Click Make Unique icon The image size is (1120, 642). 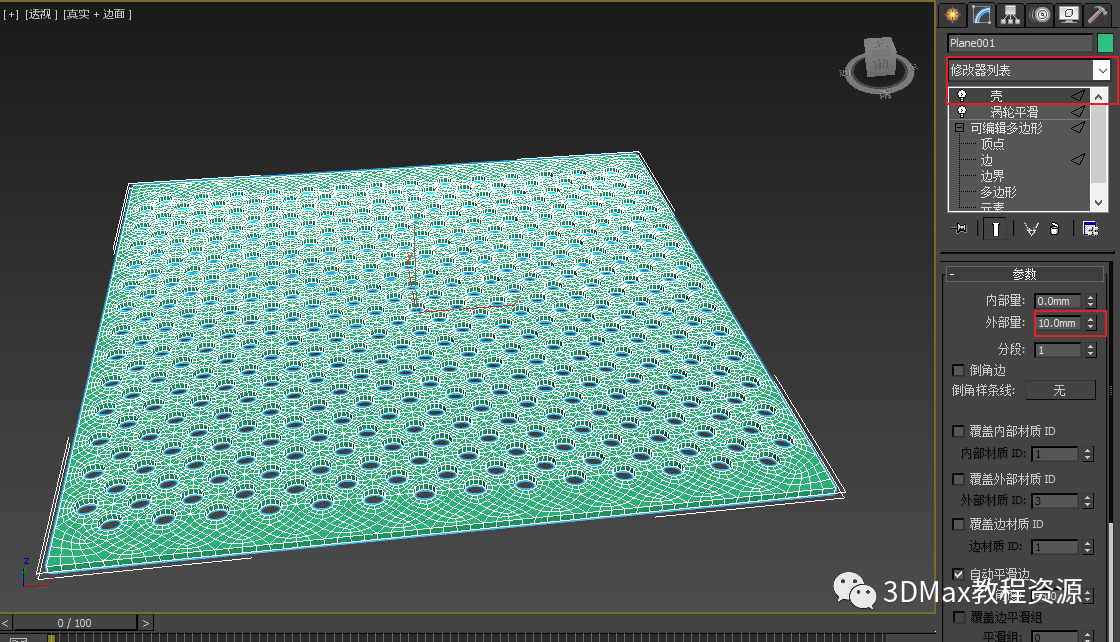click(1031, 229)
